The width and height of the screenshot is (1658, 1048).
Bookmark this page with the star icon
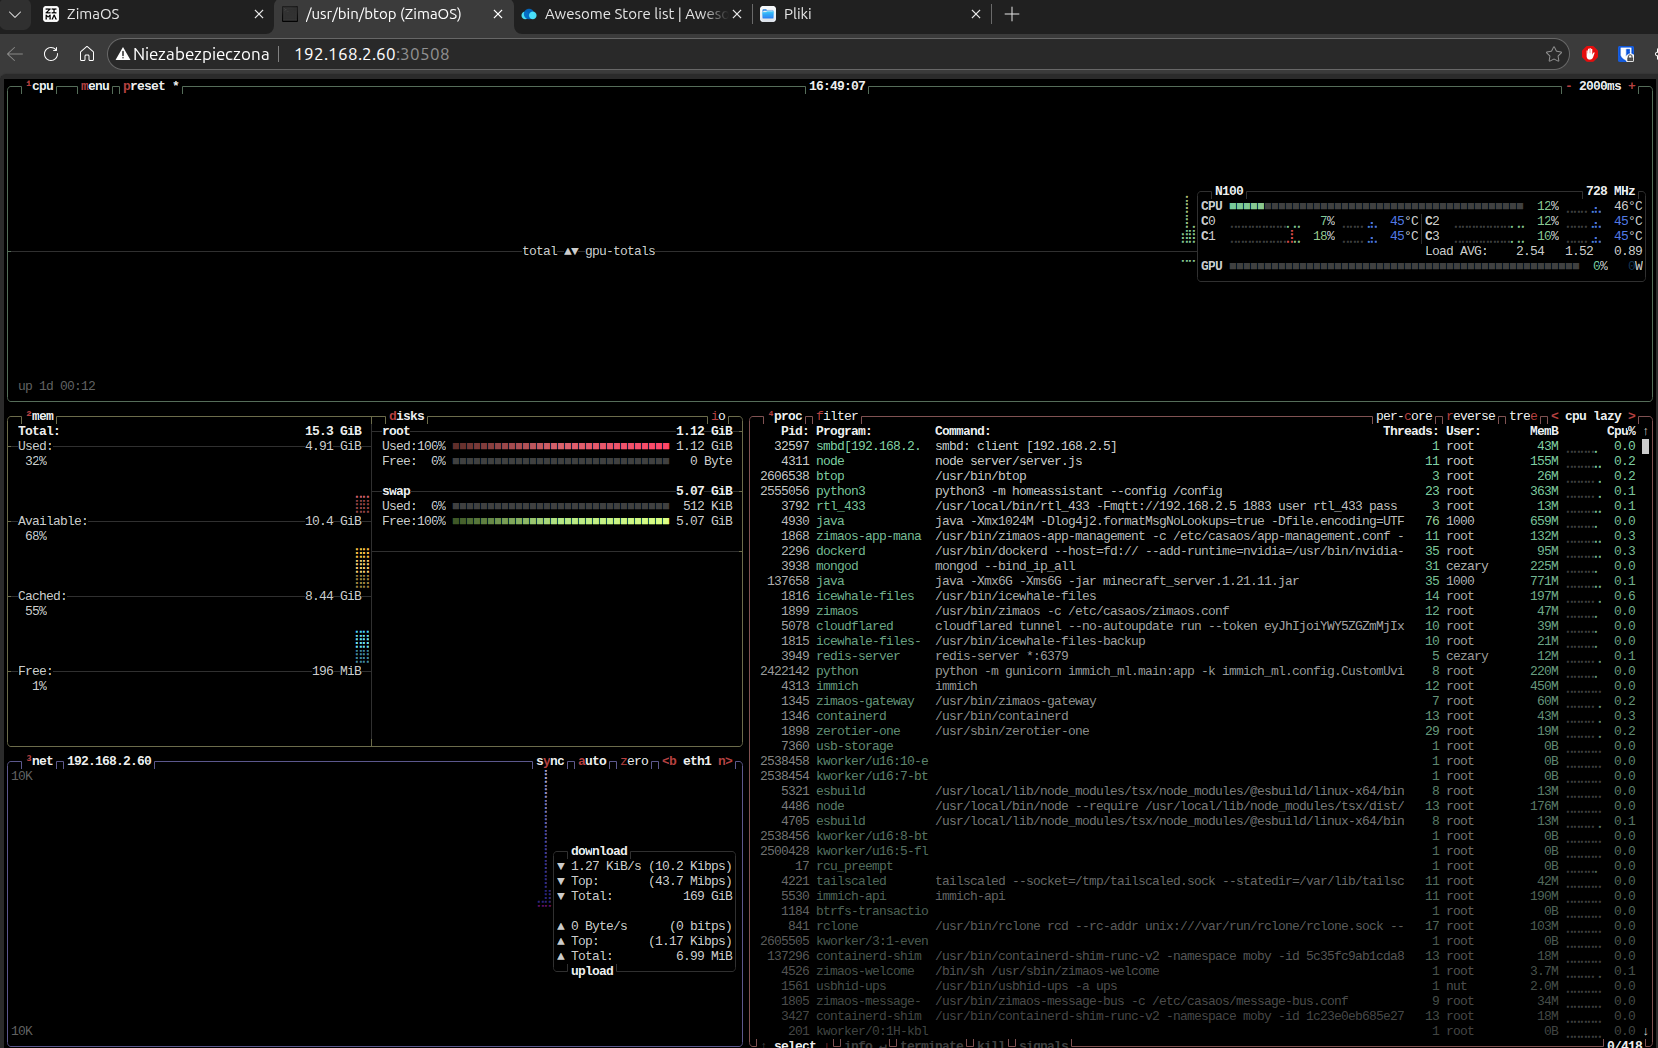[1553, 54]
